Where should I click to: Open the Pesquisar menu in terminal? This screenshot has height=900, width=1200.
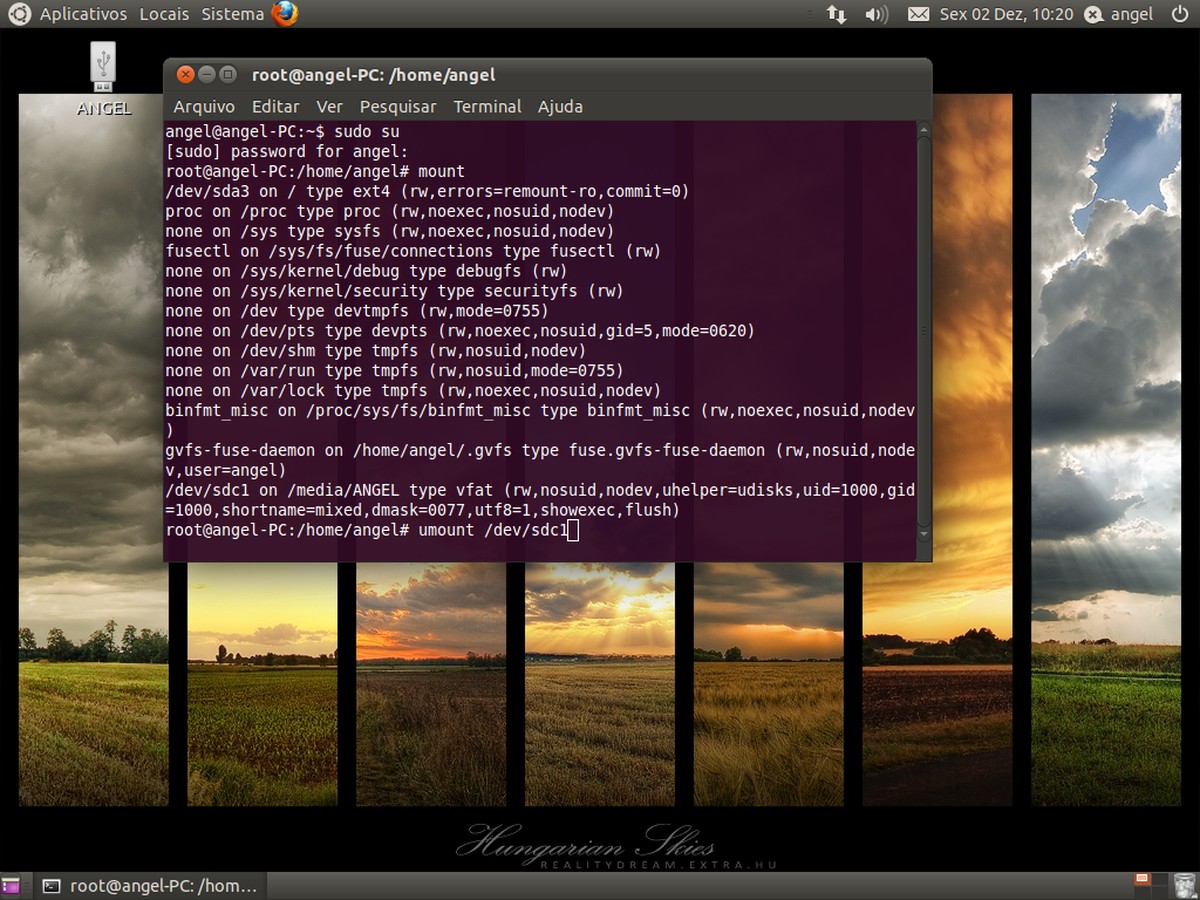[398, 106]
